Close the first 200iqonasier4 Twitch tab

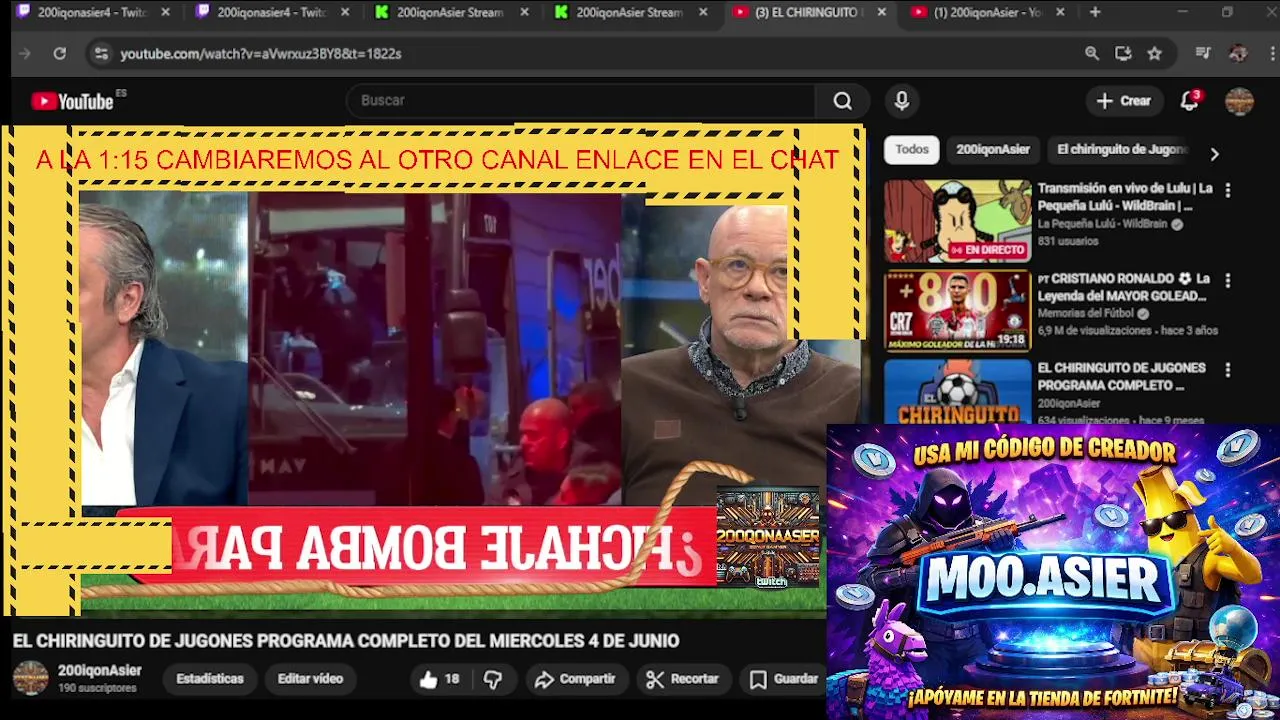tap(165, 12)
